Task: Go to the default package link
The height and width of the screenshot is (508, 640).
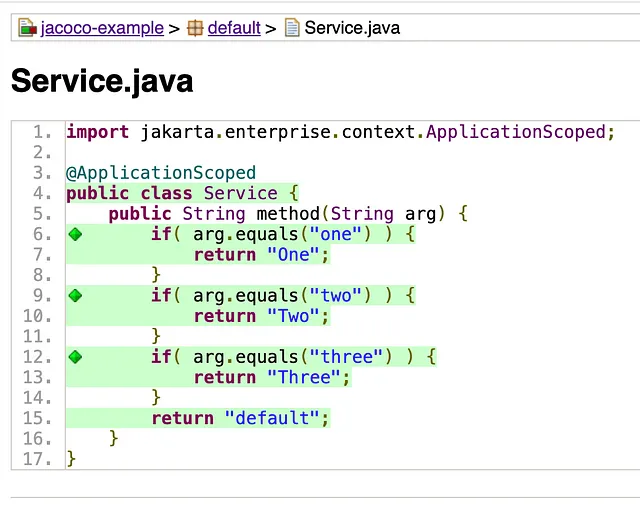Action: pos(234,28)
